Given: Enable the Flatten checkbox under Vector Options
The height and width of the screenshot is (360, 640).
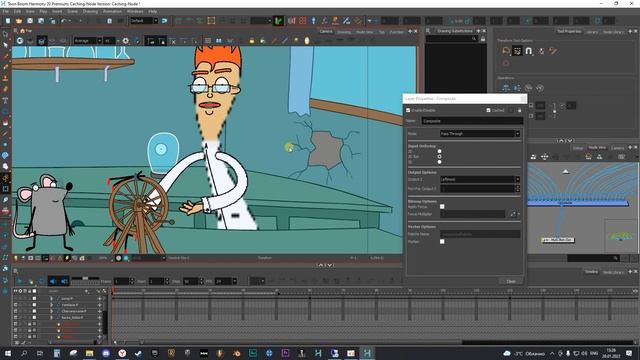Looking at the screenshot, I should coord(442,242).
